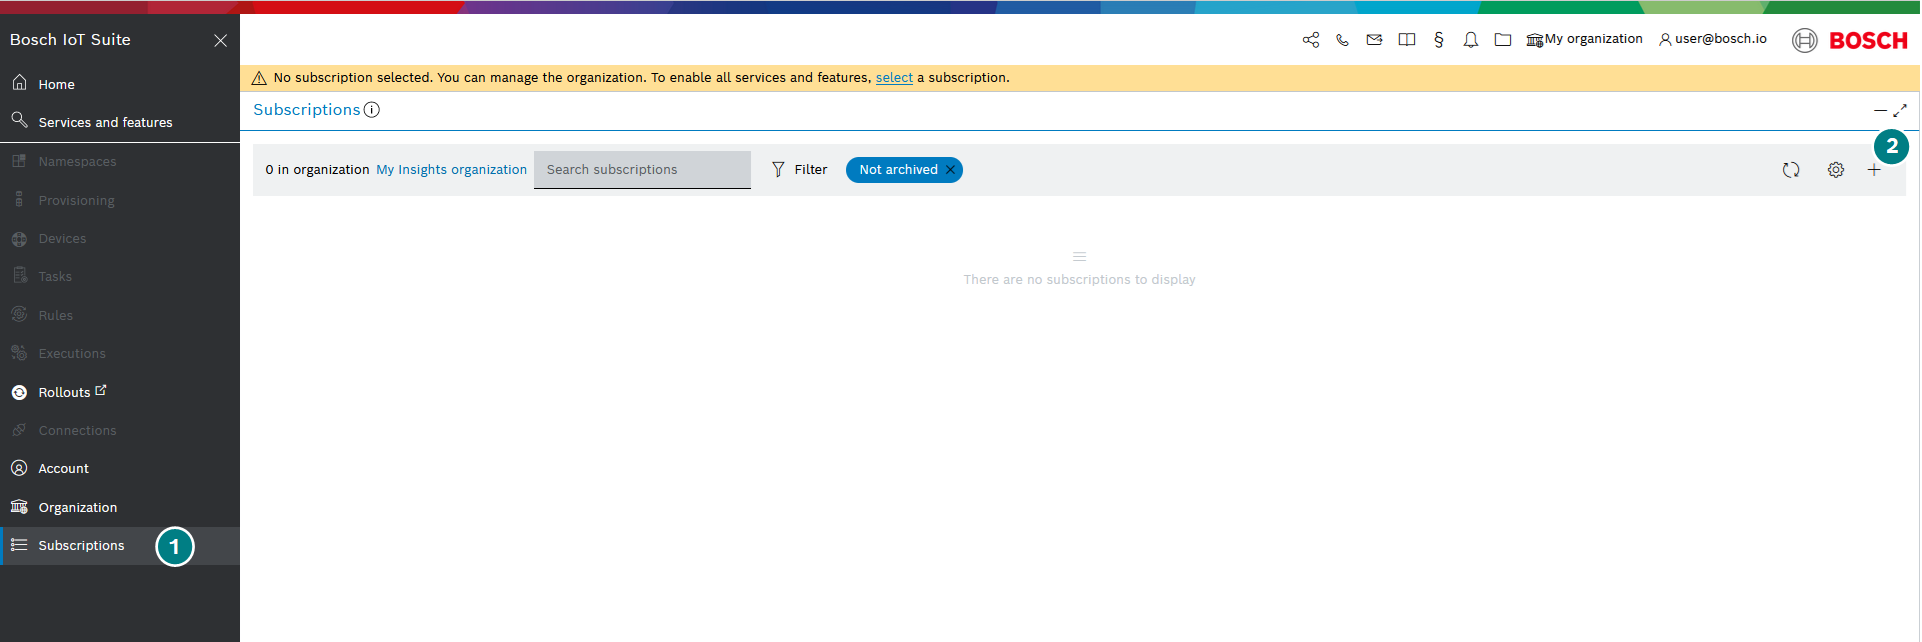Viewport: 1922px width, 642px height.
Task: Minimize the Subscriptions panel
Action: tap(1880, 110)
